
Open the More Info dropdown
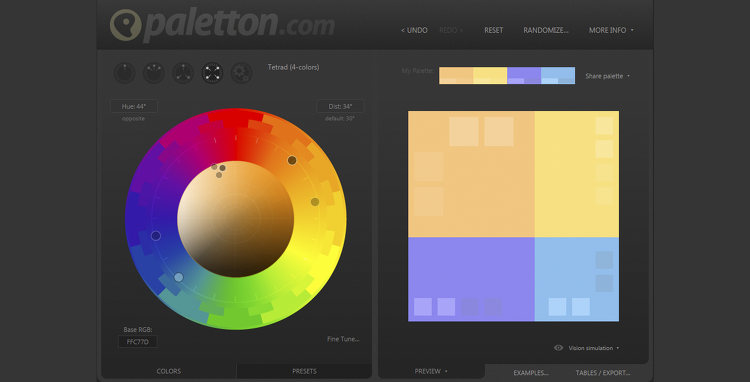pyautogui.click(x=611, y=30)
